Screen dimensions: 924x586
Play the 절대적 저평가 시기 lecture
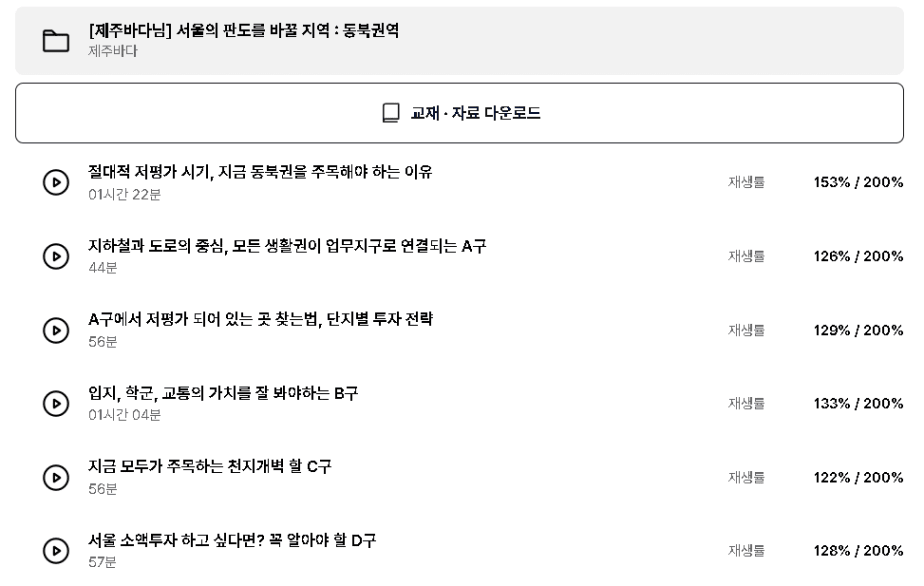pyautogui.click(x=56, y=182)
